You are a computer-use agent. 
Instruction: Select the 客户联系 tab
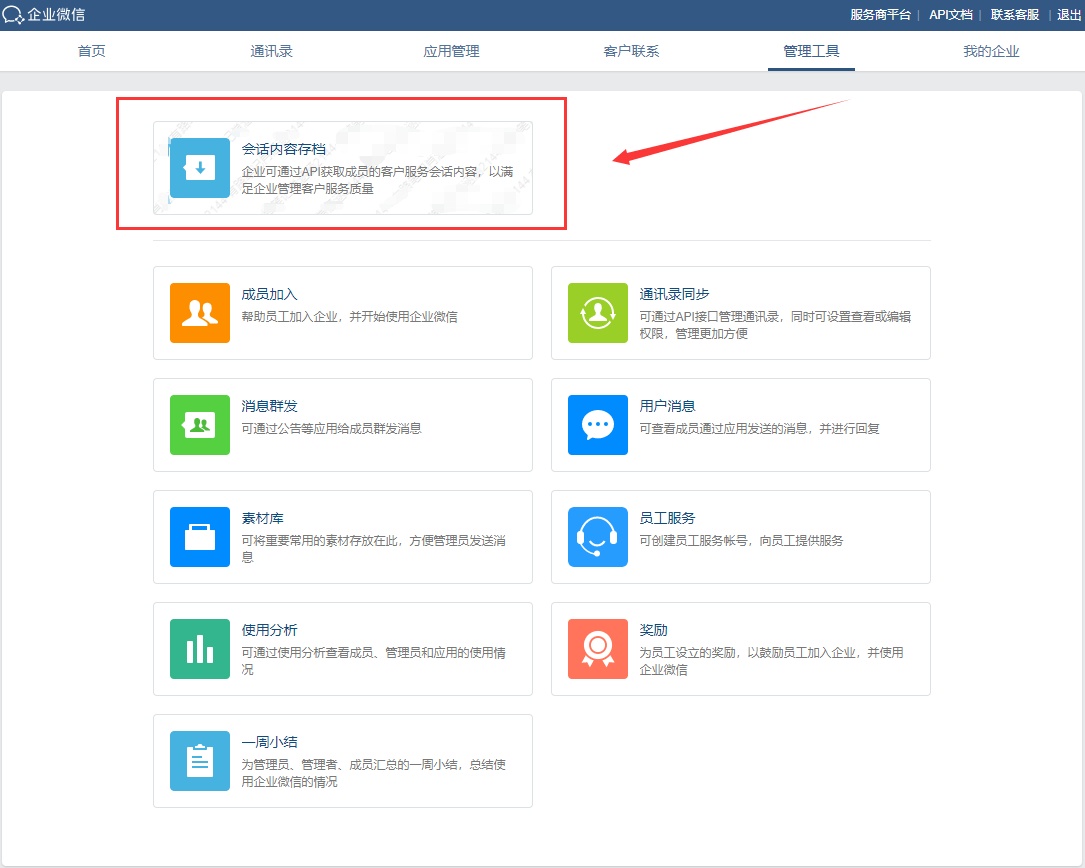631,51
